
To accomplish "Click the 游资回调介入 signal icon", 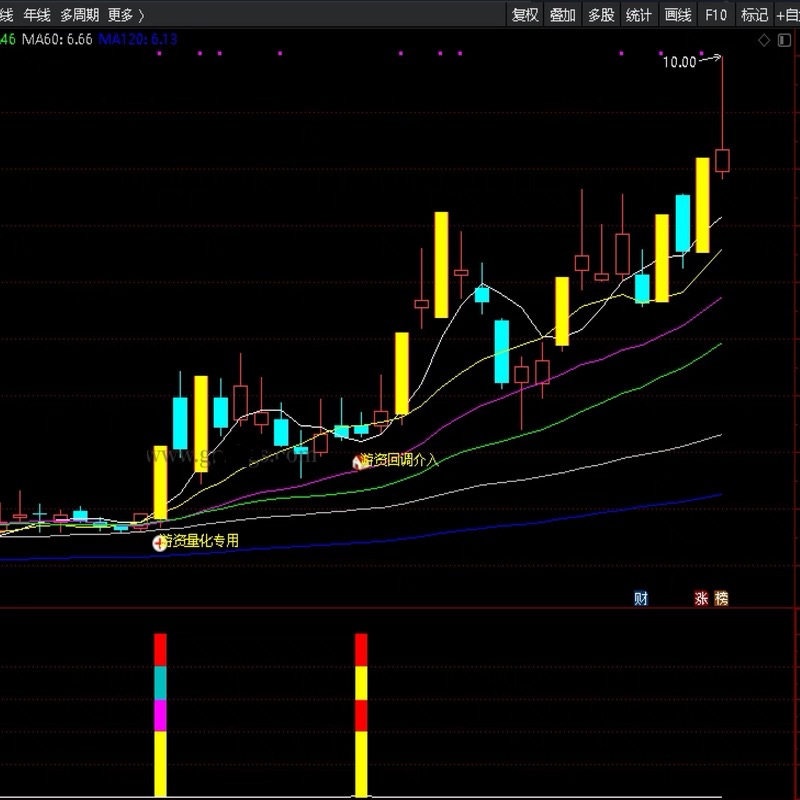I will pos(358,462).
